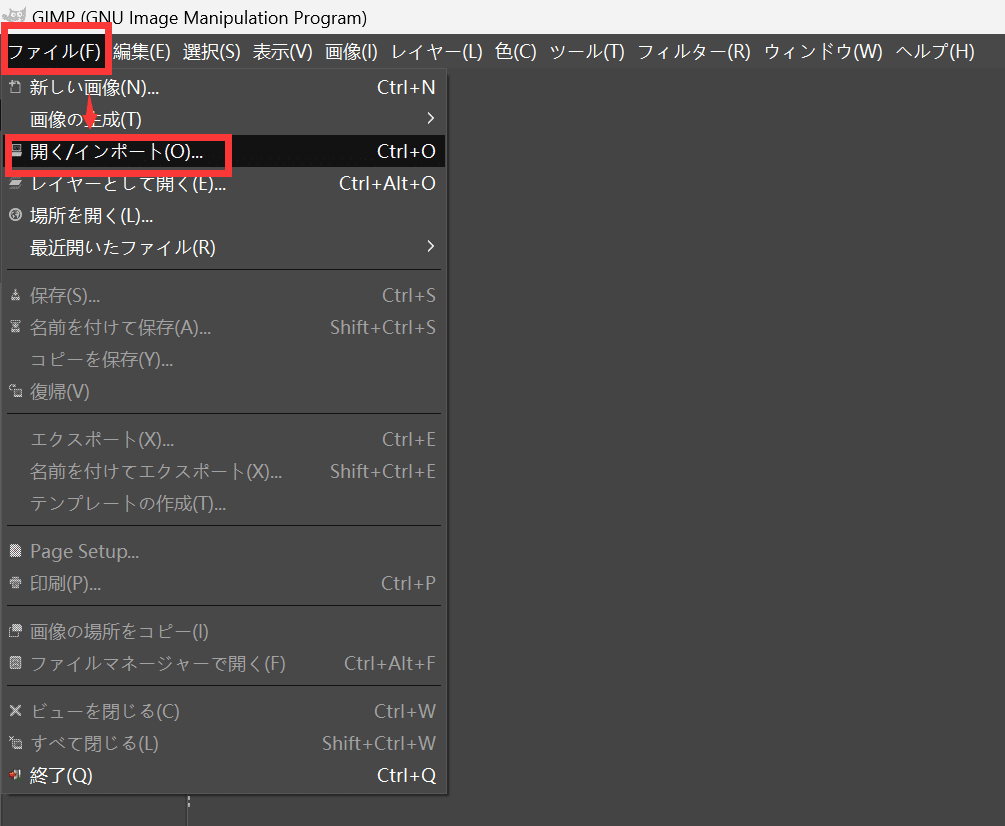Expand the 最近開いたファイル submenu arrow
The height and width of the screenshot is (826, 1005).
tap(431, 247)
